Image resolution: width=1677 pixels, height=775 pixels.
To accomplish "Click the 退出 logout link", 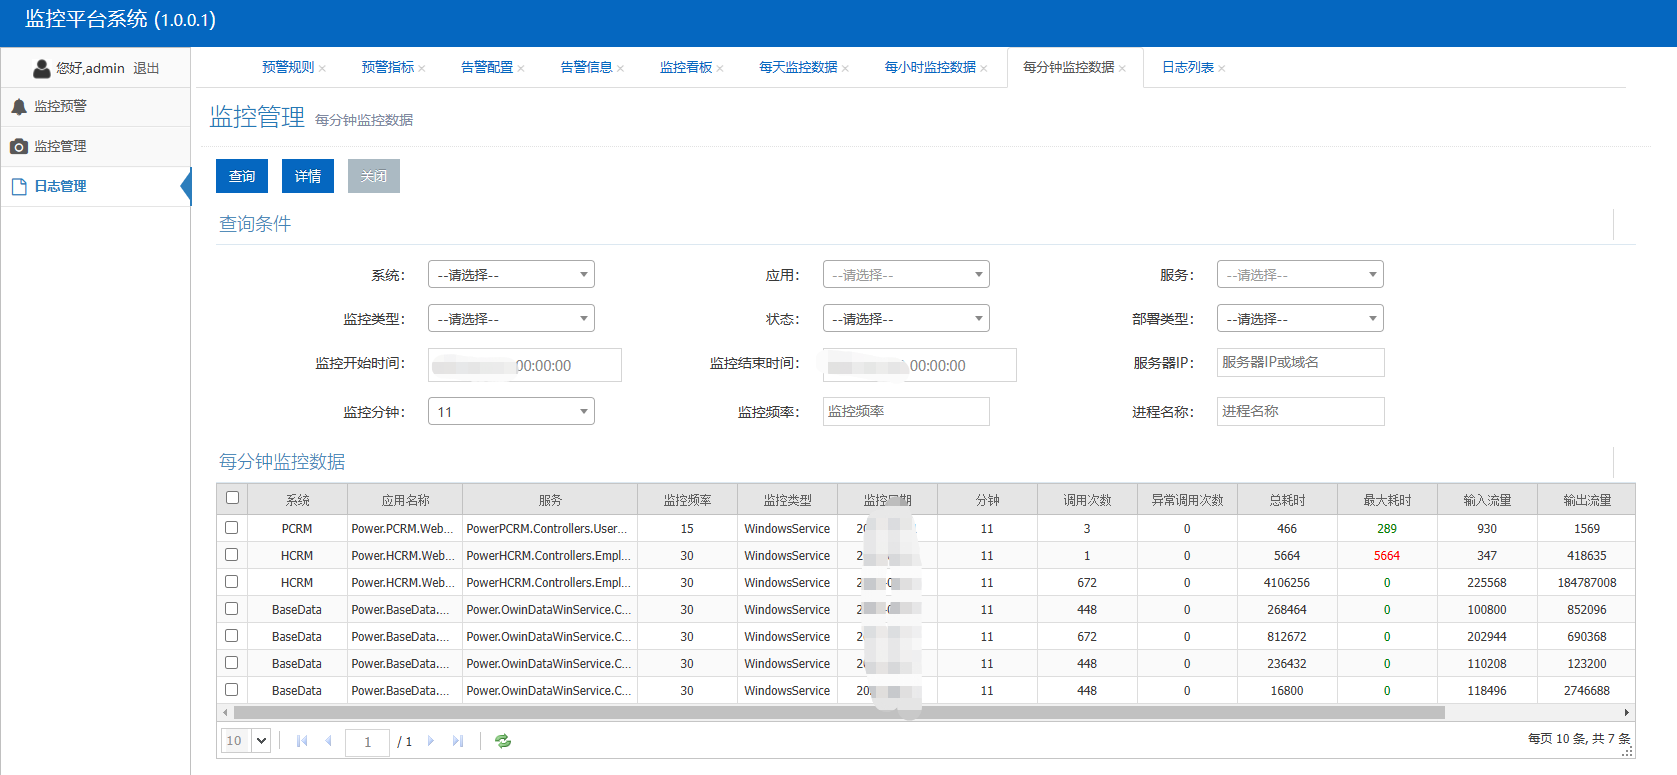I will click(x=146, y=68).
